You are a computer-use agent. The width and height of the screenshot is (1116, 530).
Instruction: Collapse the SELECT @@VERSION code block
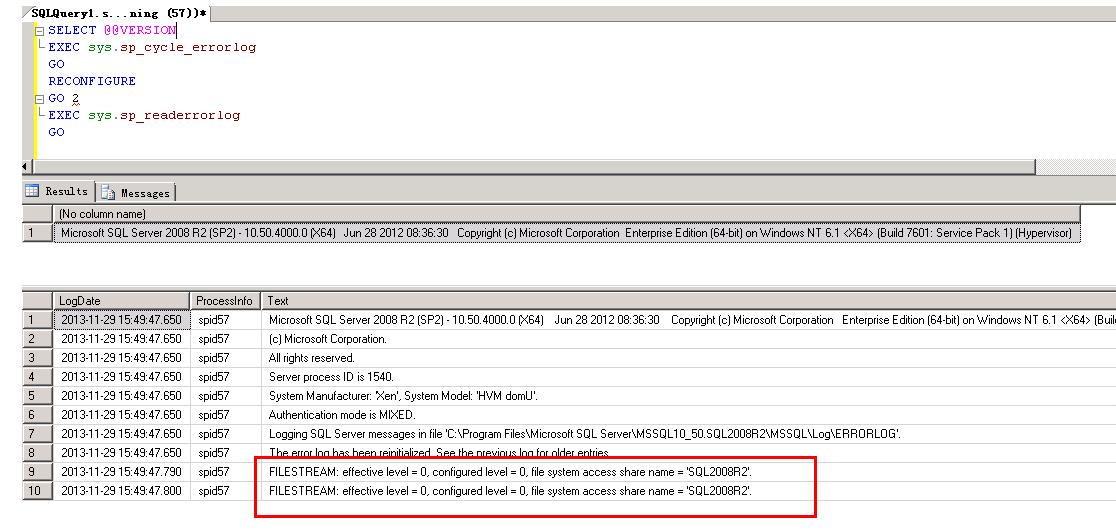pyautogui.click(x=39, y=31)
